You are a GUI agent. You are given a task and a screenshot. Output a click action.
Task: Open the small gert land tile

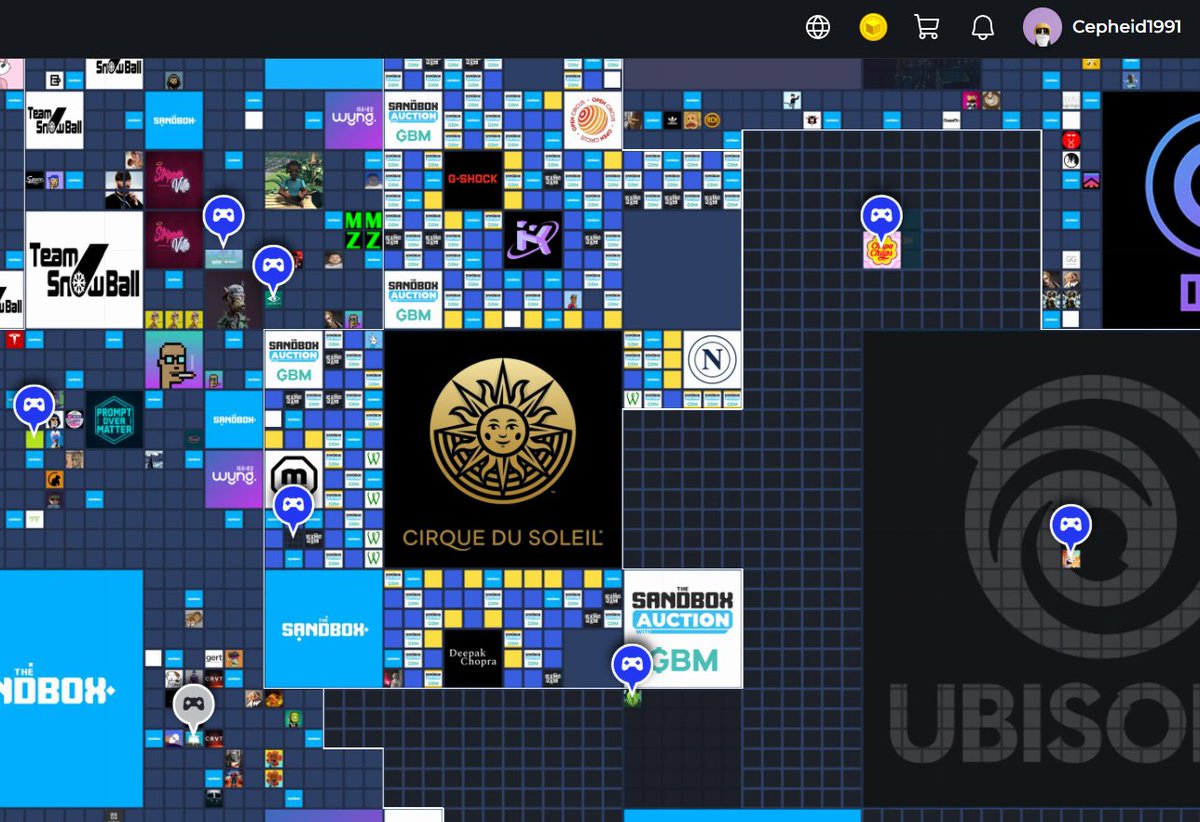(x=213, y=658)
